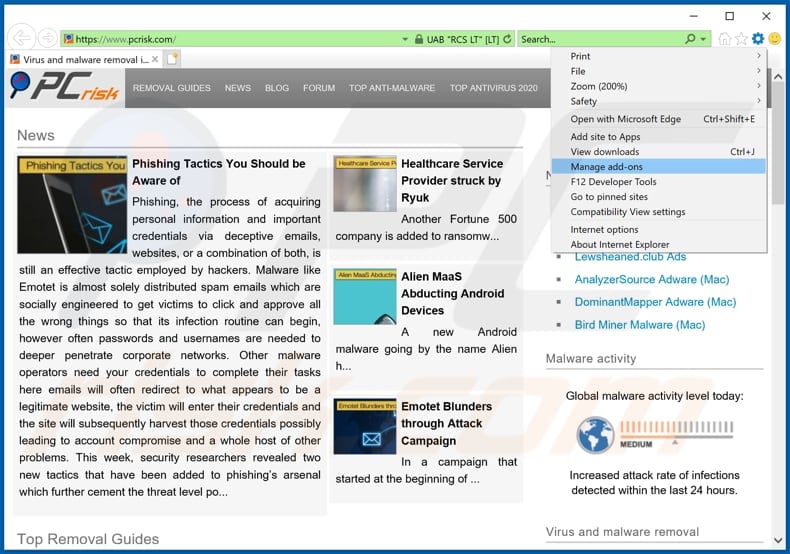Viewport: 790px width, 554px height.
Task: Click the page scrollbar down arrow
Action: pos(778,540)
